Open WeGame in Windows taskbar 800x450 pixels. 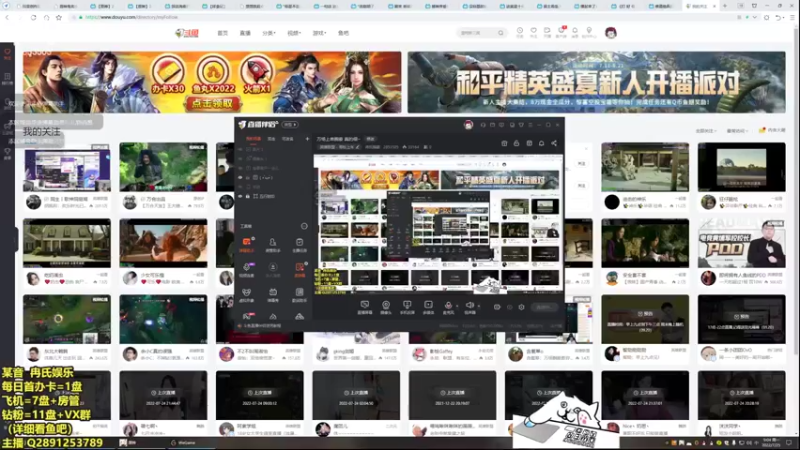click(x=183, y=443)
